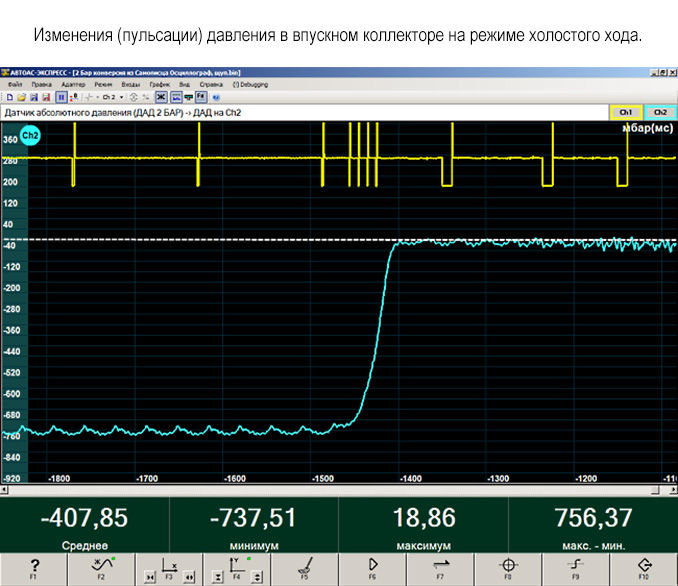This screenshot has height=586, width=678.
Task: Expand X axis with right F3 button
Action: pos(189,577)
